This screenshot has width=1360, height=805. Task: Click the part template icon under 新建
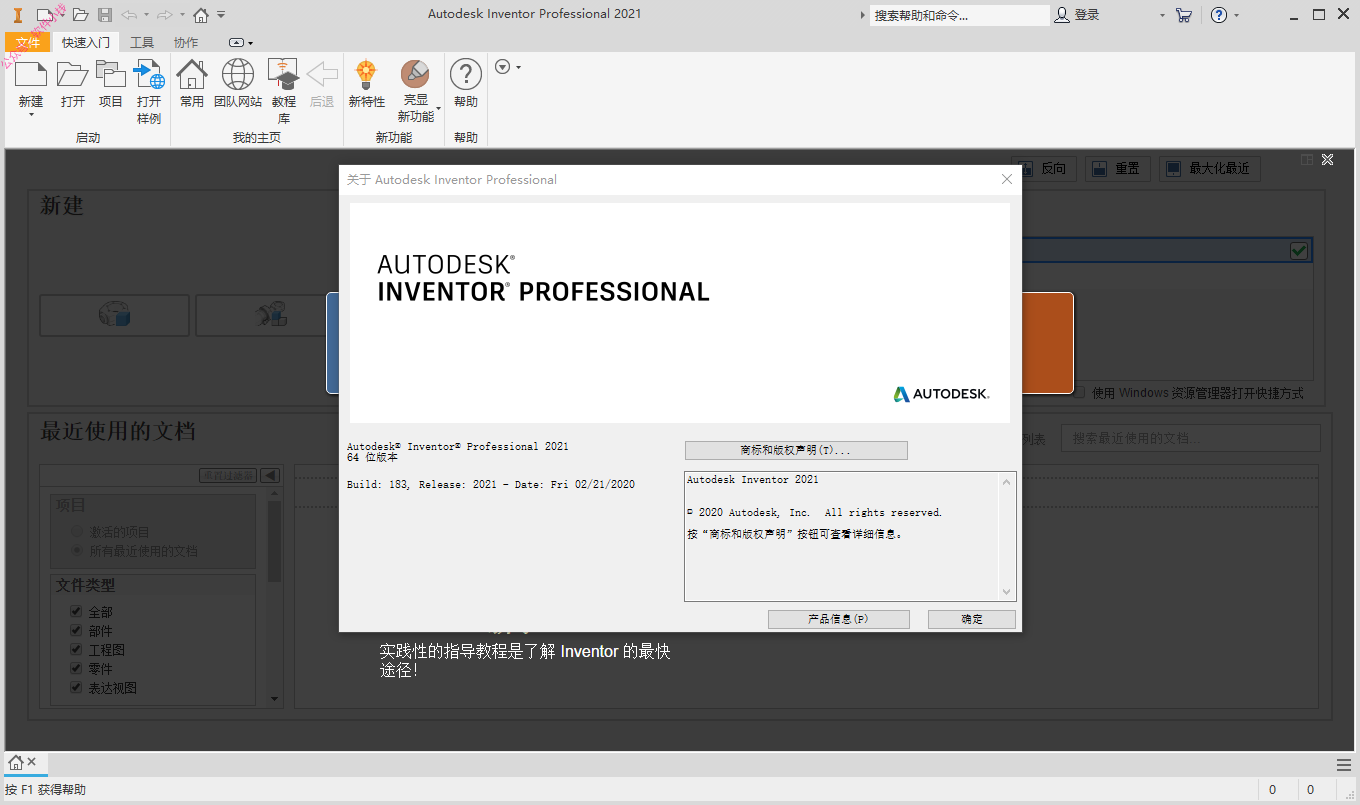[115, 315]
